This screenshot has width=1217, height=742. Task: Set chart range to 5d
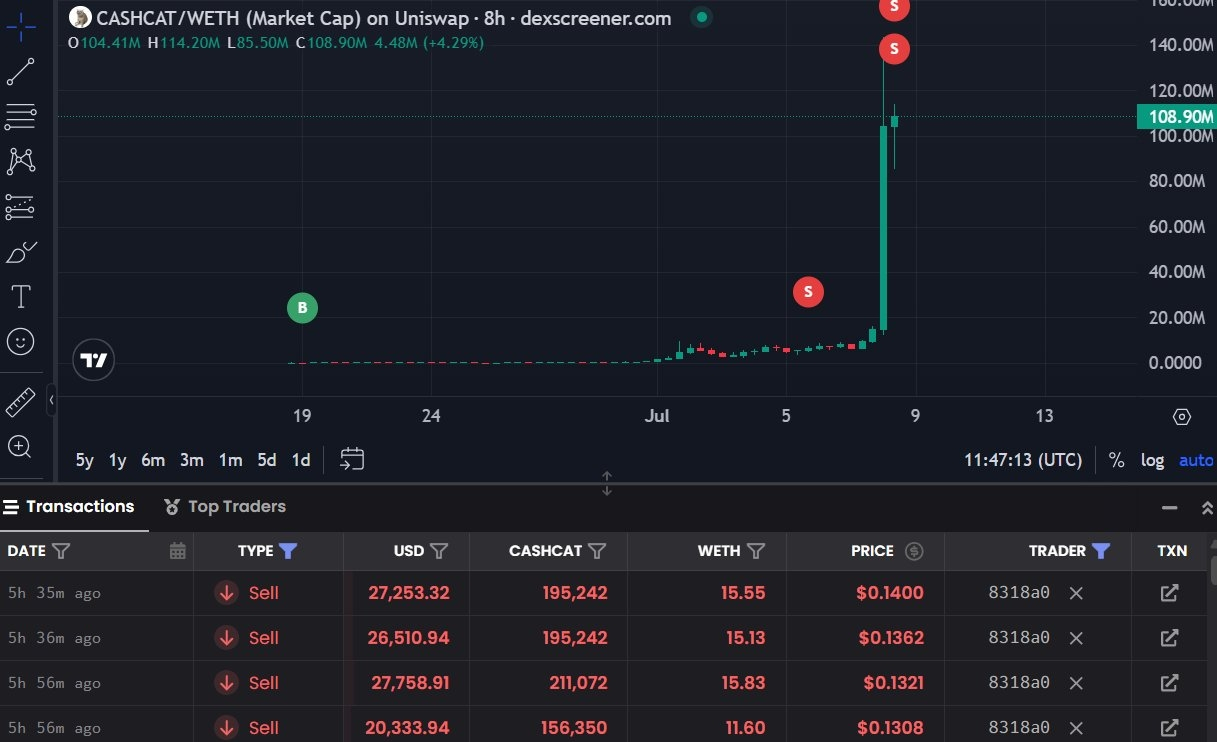tap(267, 461)
